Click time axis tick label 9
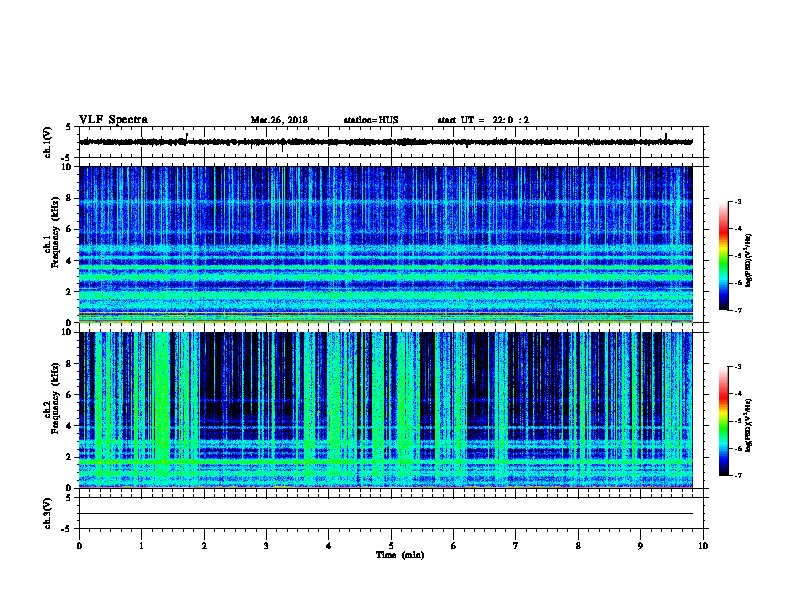792x612 pixels. click(640, 546)
